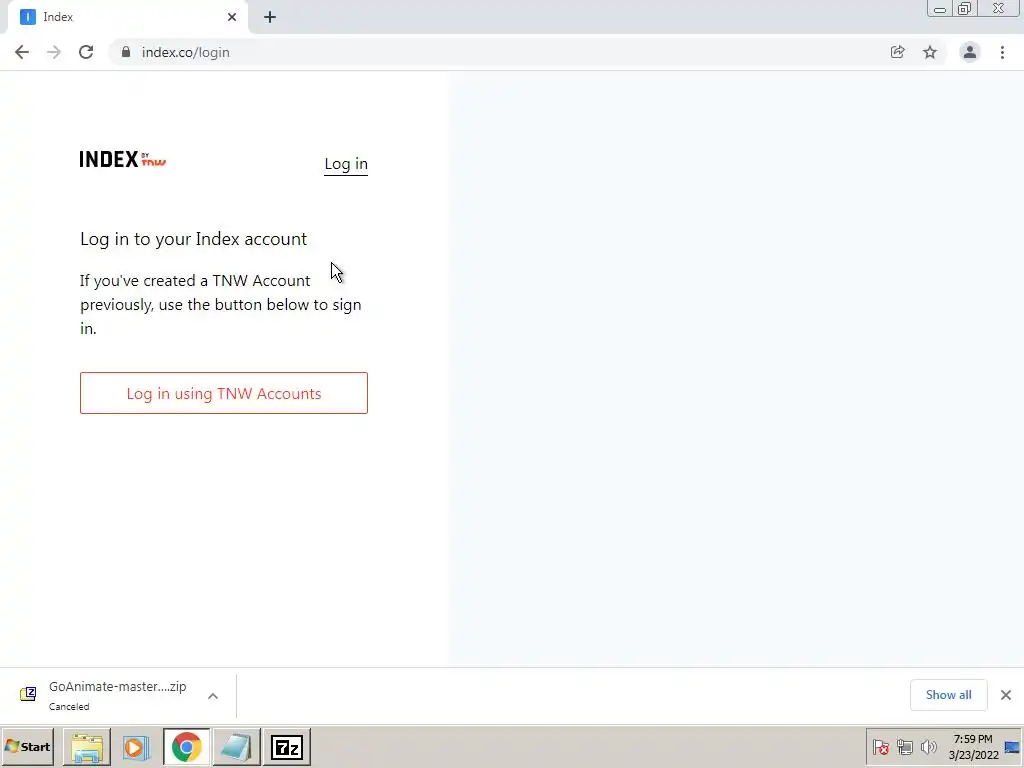This screenshot has width=1024, height=768.
Task: Open the Chrome profile avatar menu
Action: [x=970, y=52]
